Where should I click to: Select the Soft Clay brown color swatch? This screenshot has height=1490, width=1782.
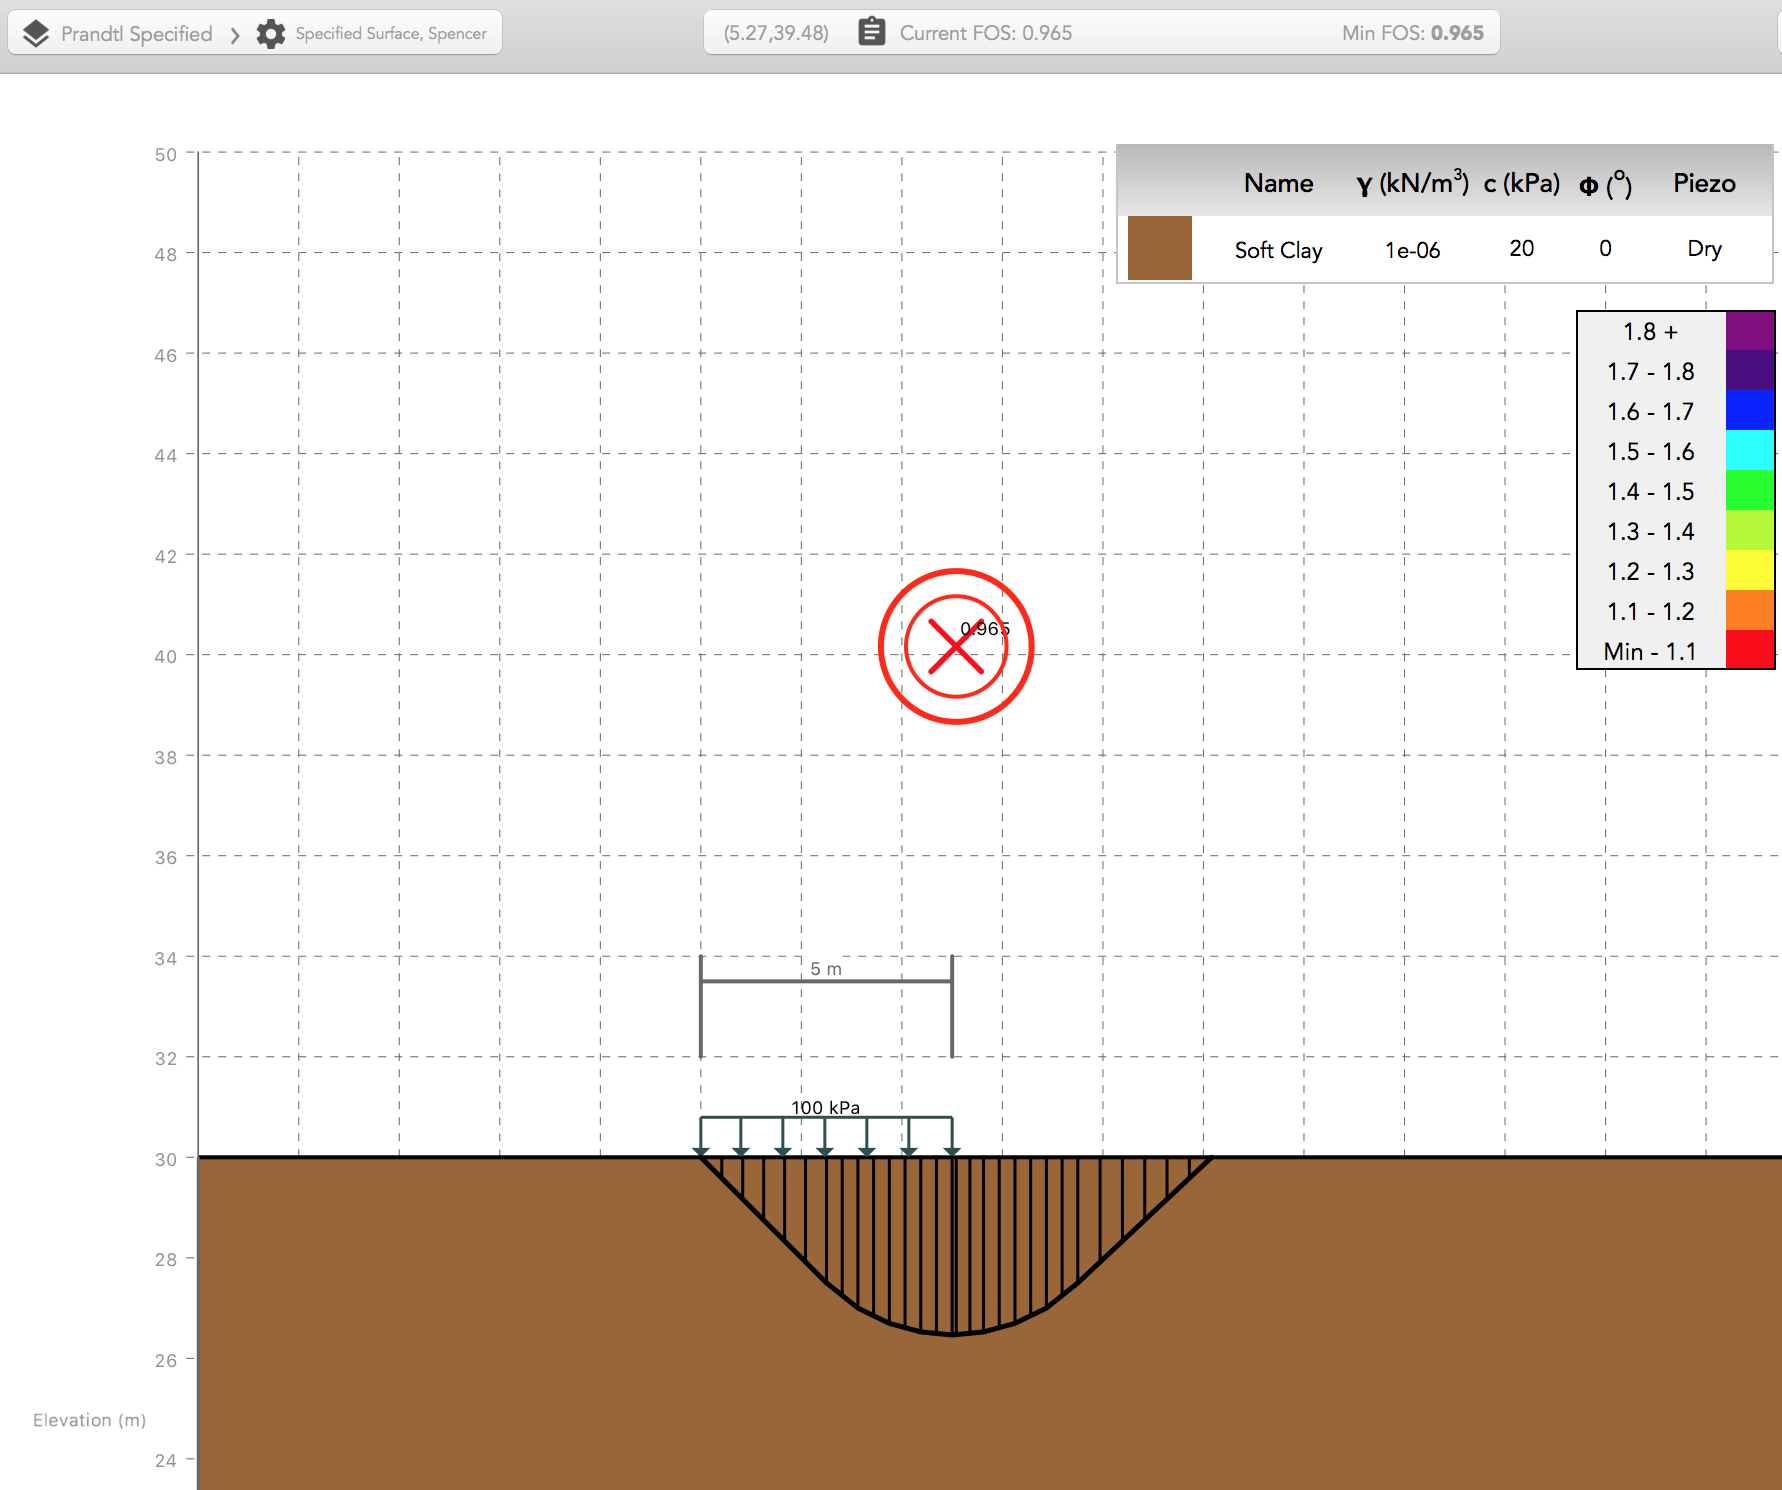tap(1160, 248)
